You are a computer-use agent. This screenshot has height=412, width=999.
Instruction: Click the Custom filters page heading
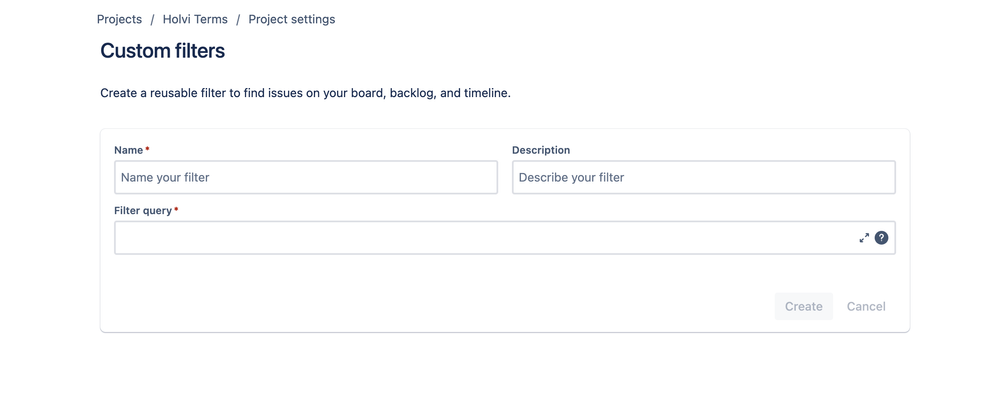pyautogui.click(x=162, y=51)
